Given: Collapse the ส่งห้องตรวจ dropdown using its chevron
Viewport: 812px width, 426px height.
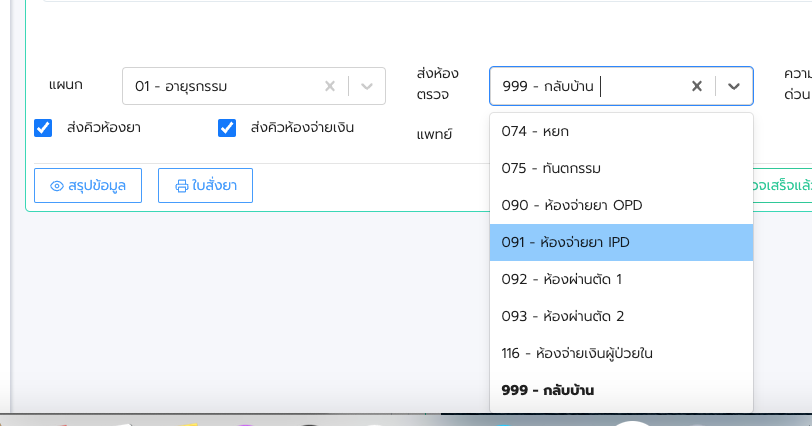Looking at the screenshot, I should 734,86.
